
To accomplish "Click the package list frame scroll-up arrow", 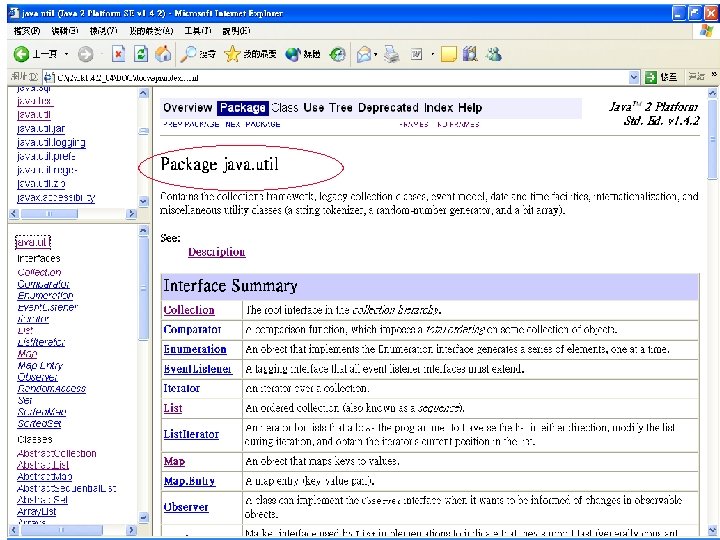I will (143, 93).
